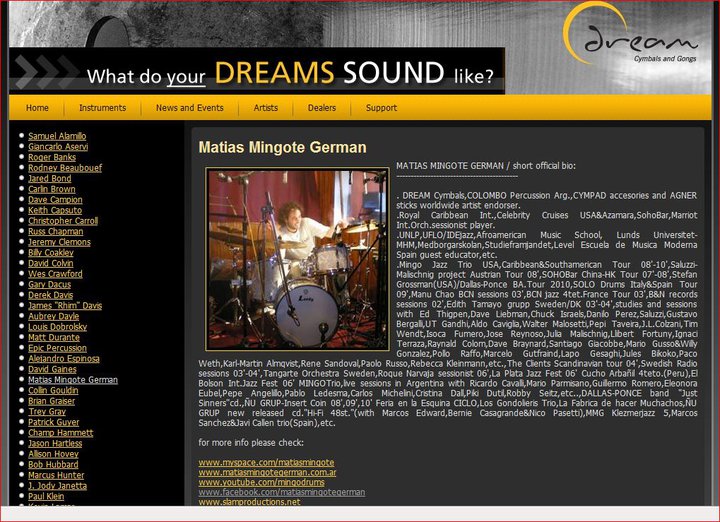Click the Jared Bond link
The width and height of the screenshot is (720, 522).
coord(50,178)
